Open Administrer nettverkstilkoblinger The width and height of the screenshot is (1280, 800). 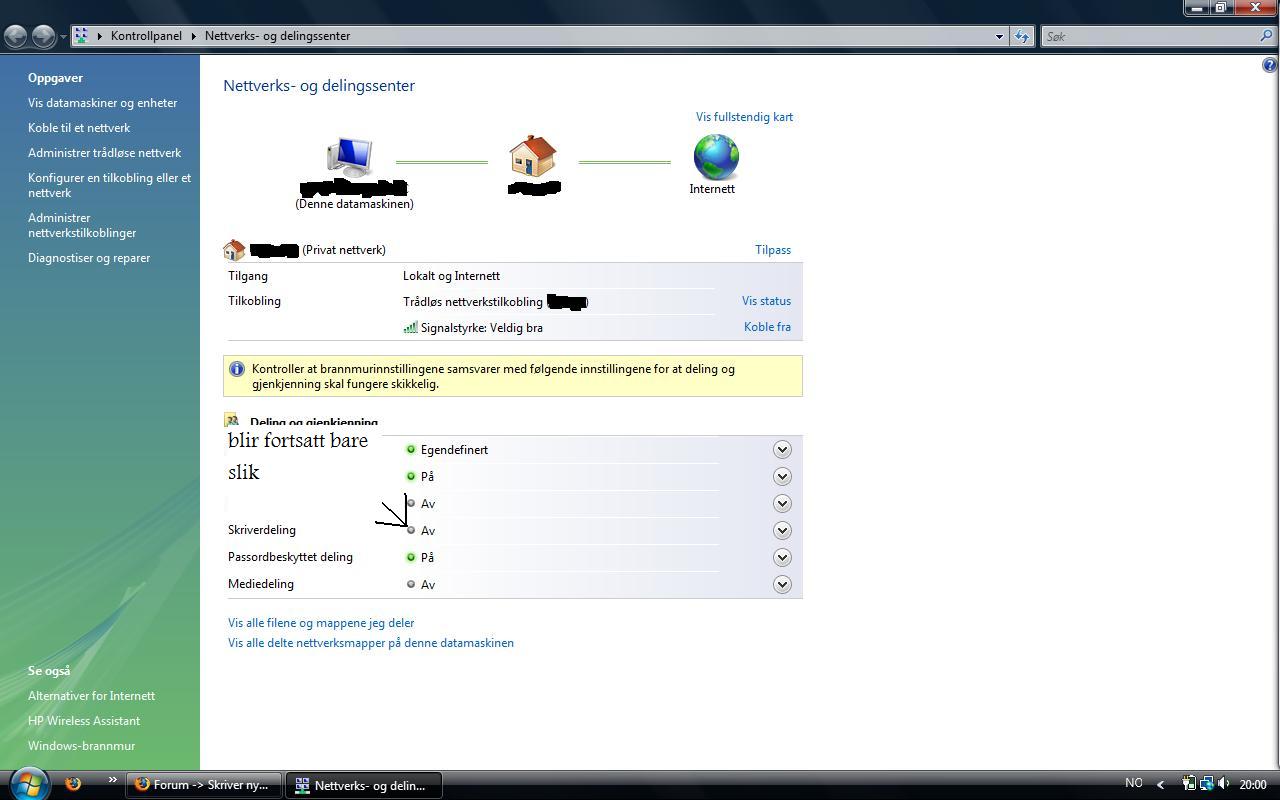click(x=82, y=225)
